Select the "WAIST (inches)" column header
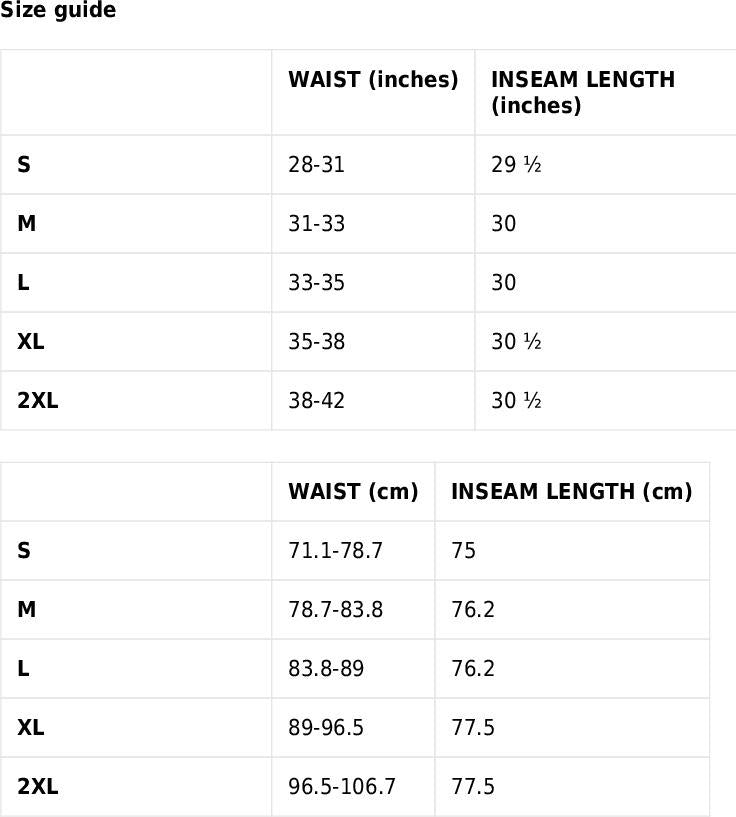 [373, 80]
